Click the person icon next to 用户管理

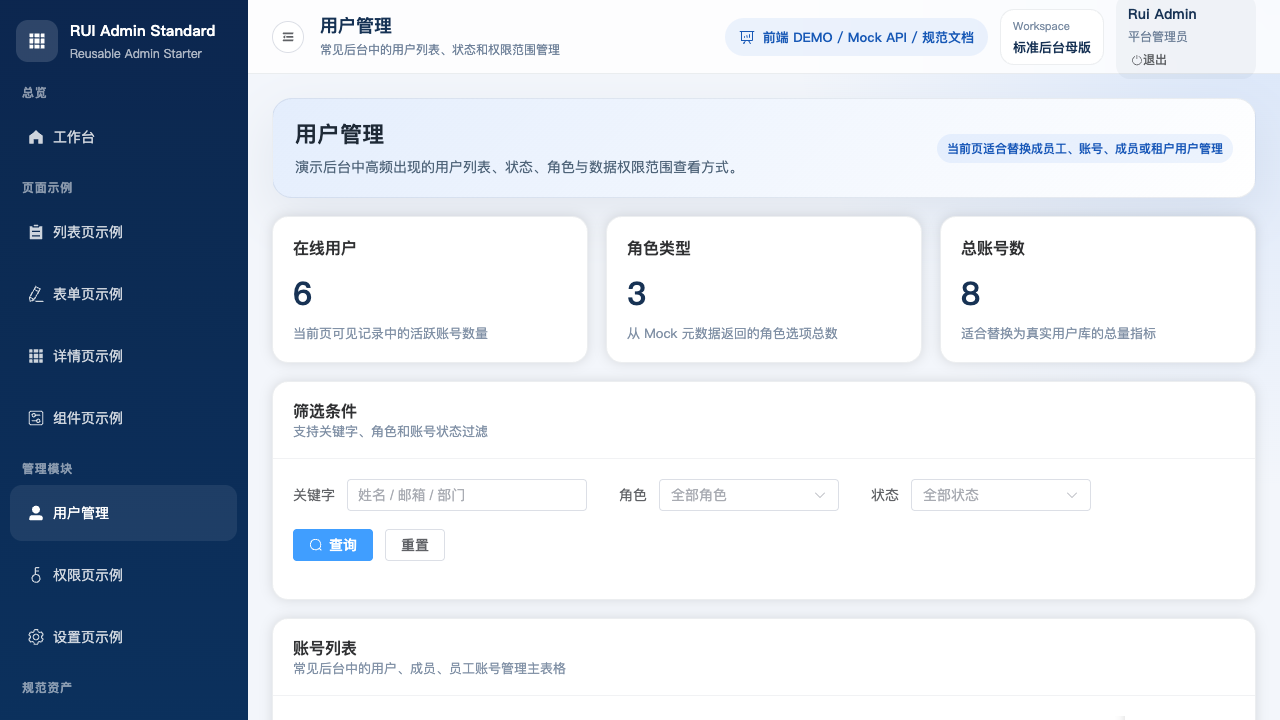[x=36, y=513]
